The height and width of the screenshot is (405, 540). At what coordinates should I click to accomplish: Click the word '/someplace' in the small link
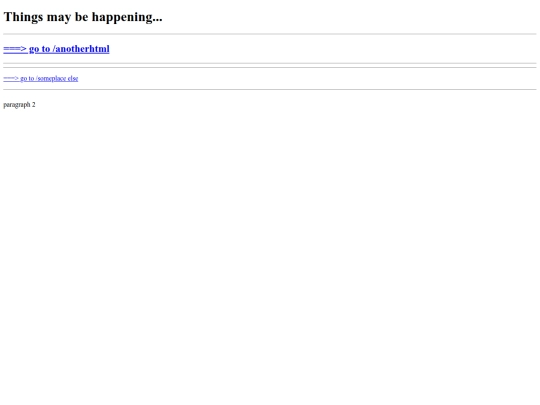(x=51, y=79)
